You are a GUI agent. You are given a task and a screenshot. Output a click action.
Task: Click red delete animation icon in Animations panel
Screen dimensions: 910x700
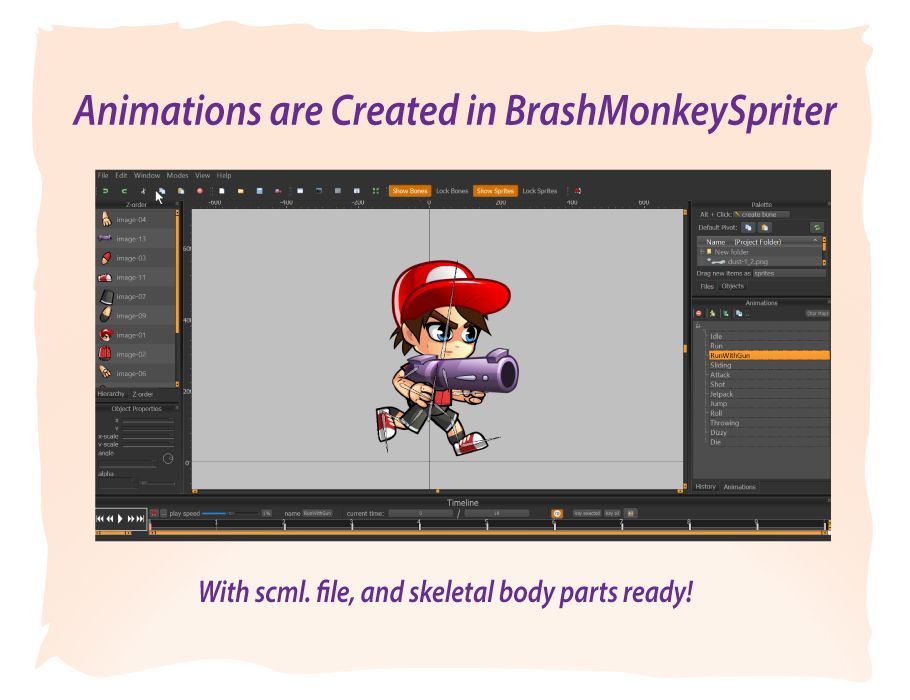(699, 313)
